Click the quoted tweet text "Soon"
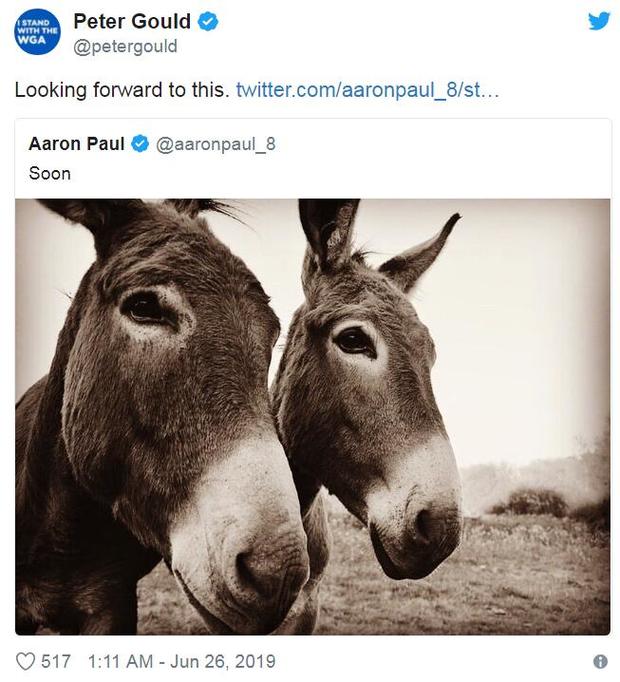The image size is (620, 682). click(x=50, y=173)
